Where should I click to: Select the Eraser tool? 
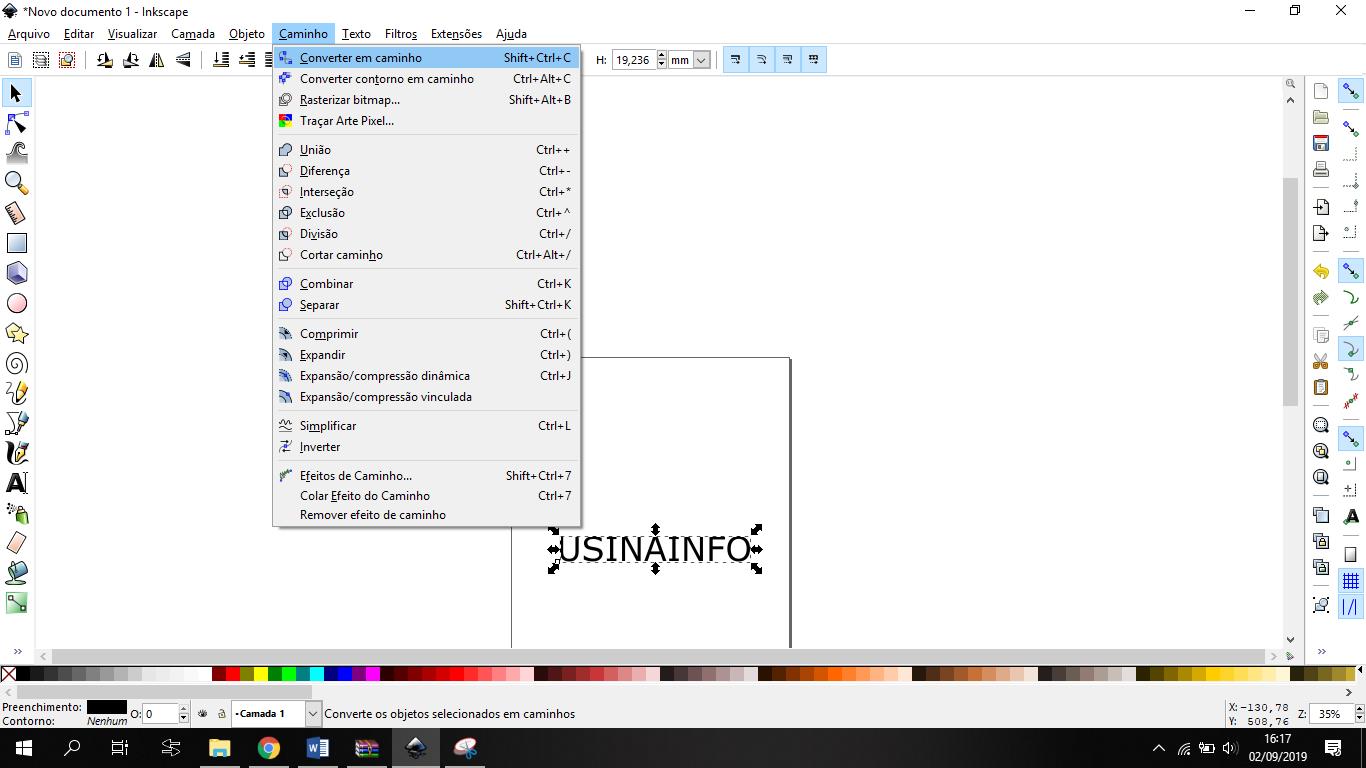click(16, 543)
